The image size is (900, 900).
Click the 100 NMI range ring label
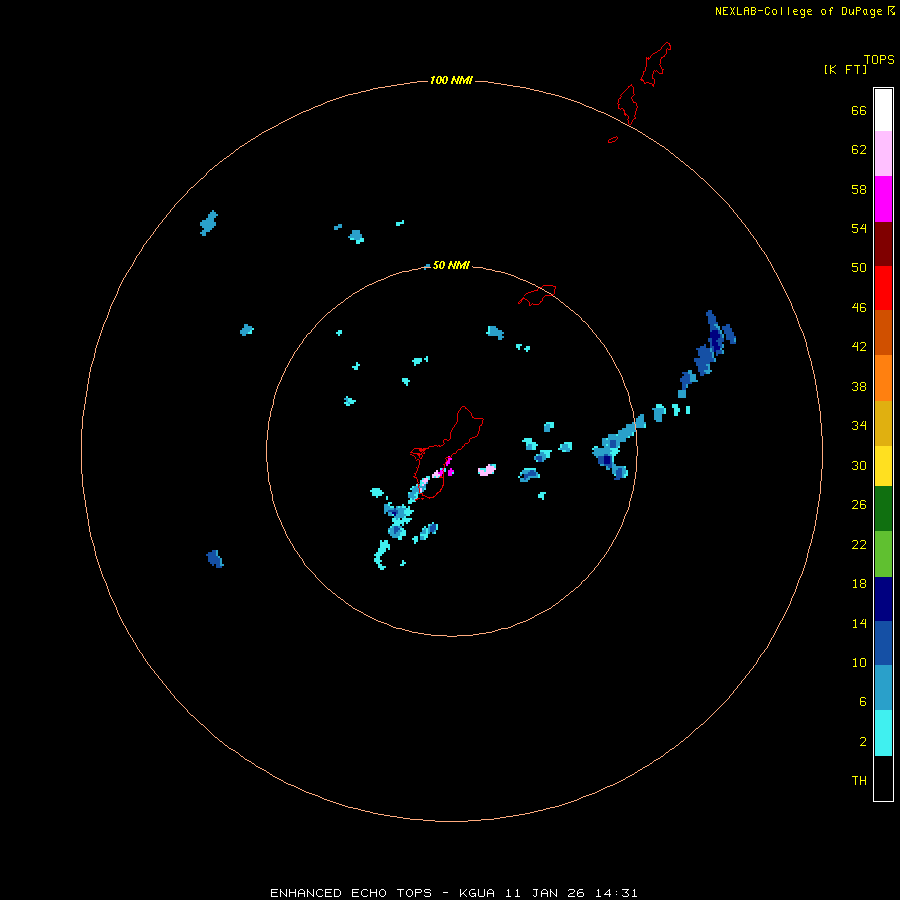point(451,80)
